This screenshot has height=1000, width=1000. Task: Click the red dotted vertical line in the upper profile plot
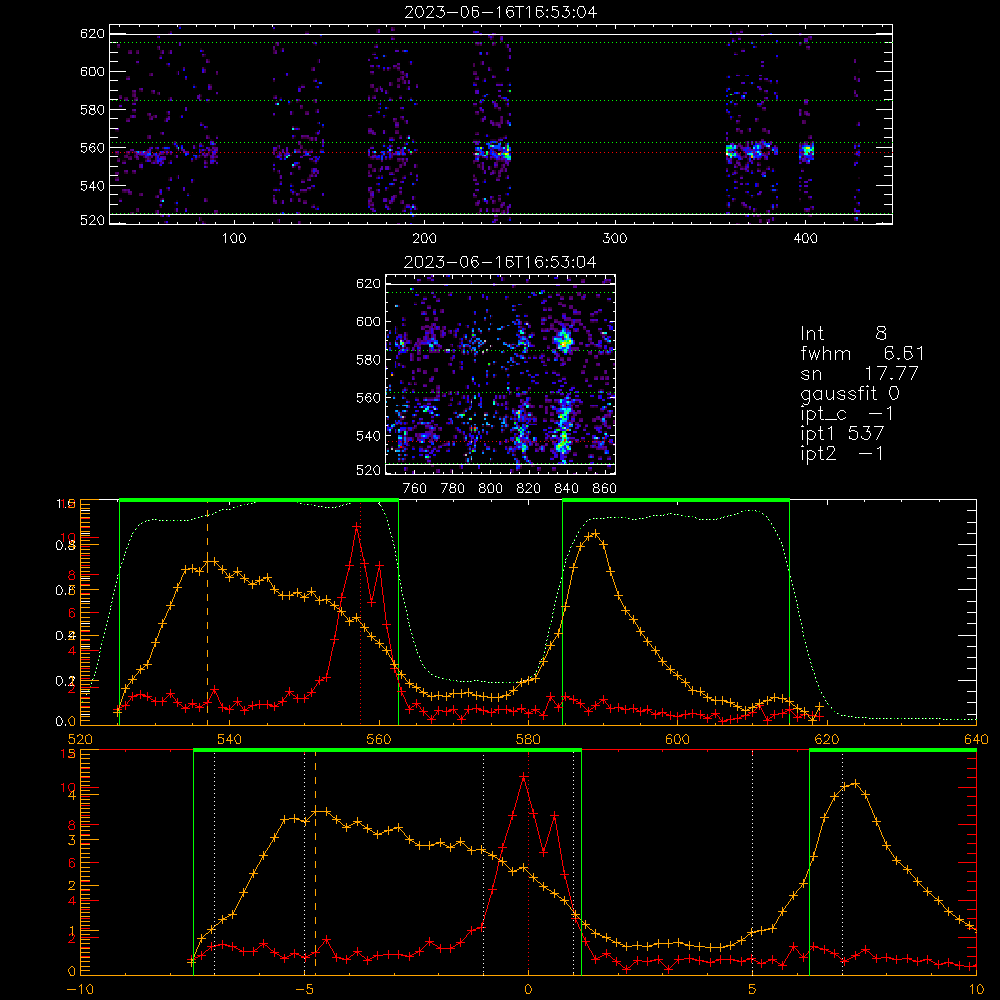tap(360, 612)
